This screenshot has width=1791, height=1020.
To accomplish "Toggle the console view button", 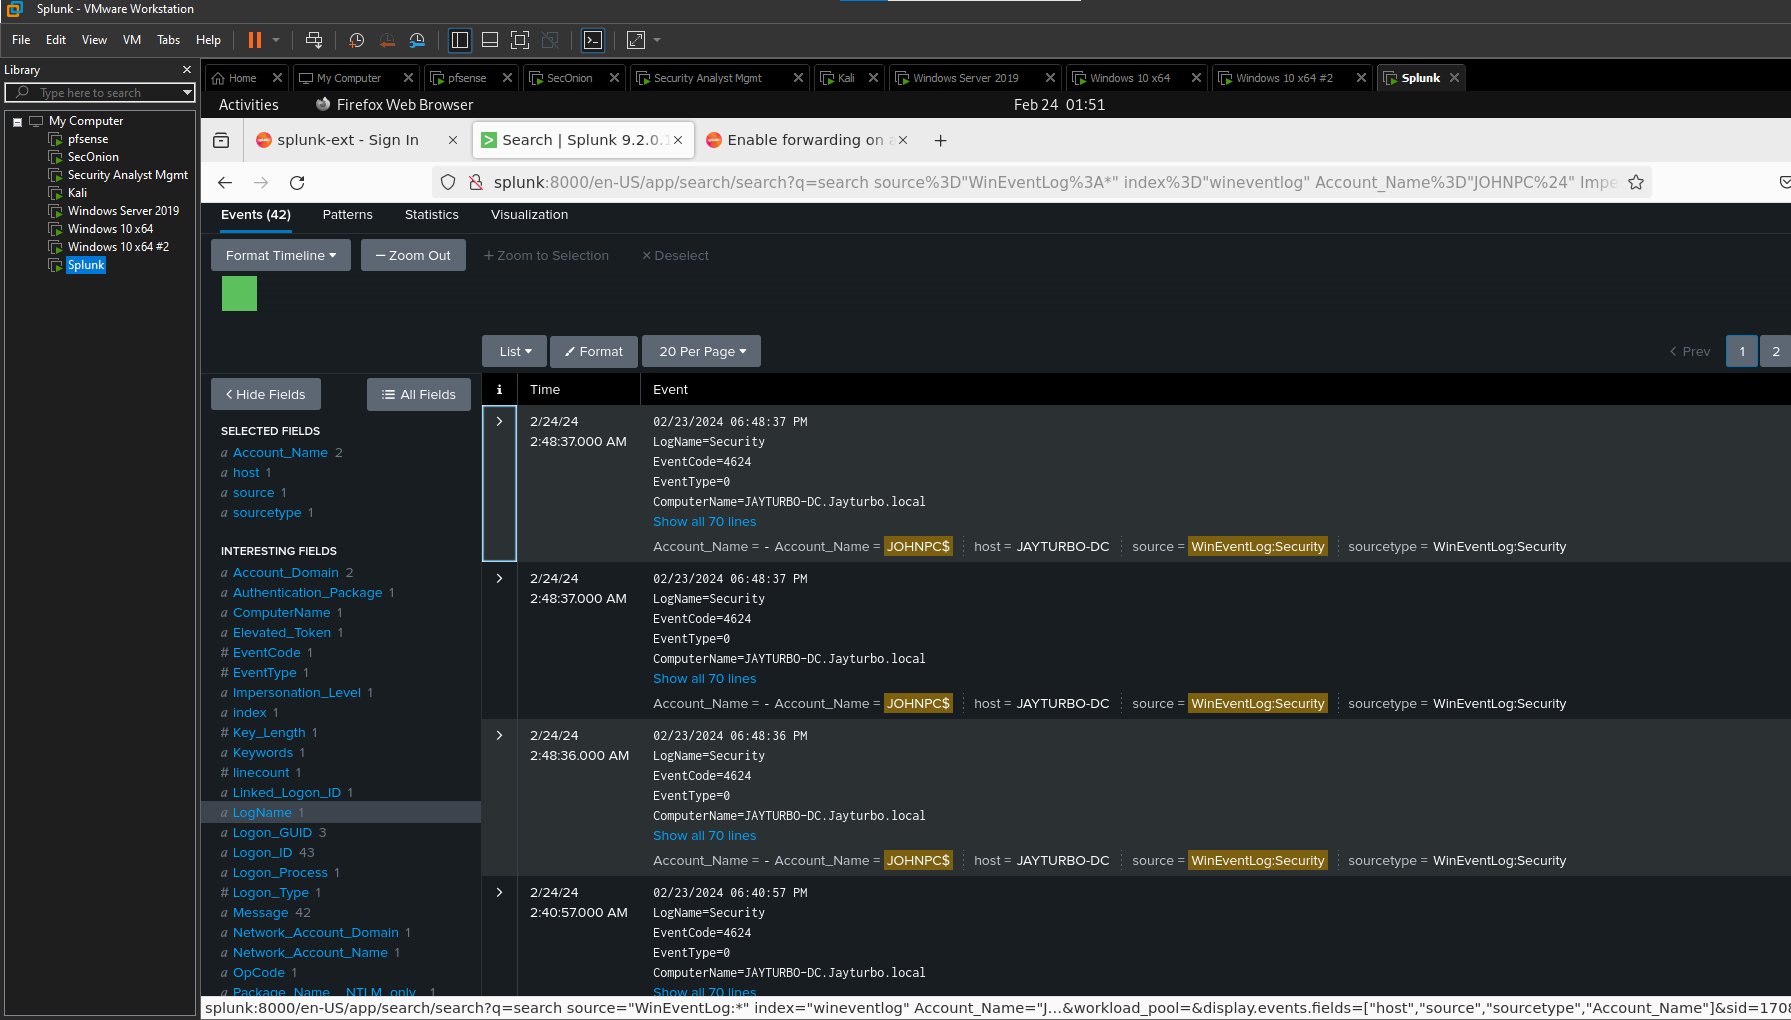I will click(593, 40).
